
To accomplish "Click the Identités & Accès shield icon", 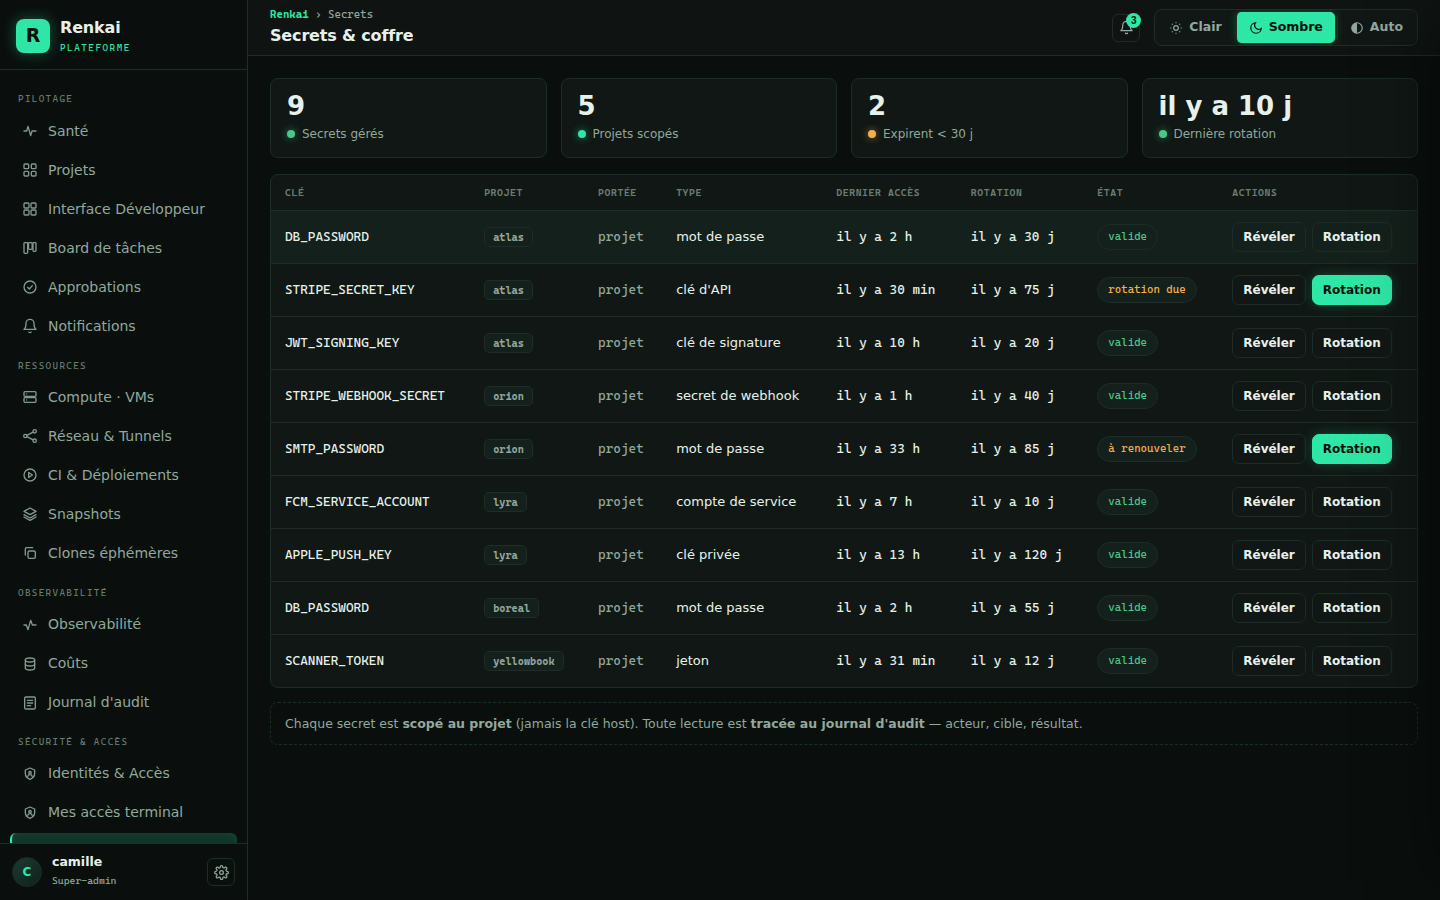I will [30, 773].
